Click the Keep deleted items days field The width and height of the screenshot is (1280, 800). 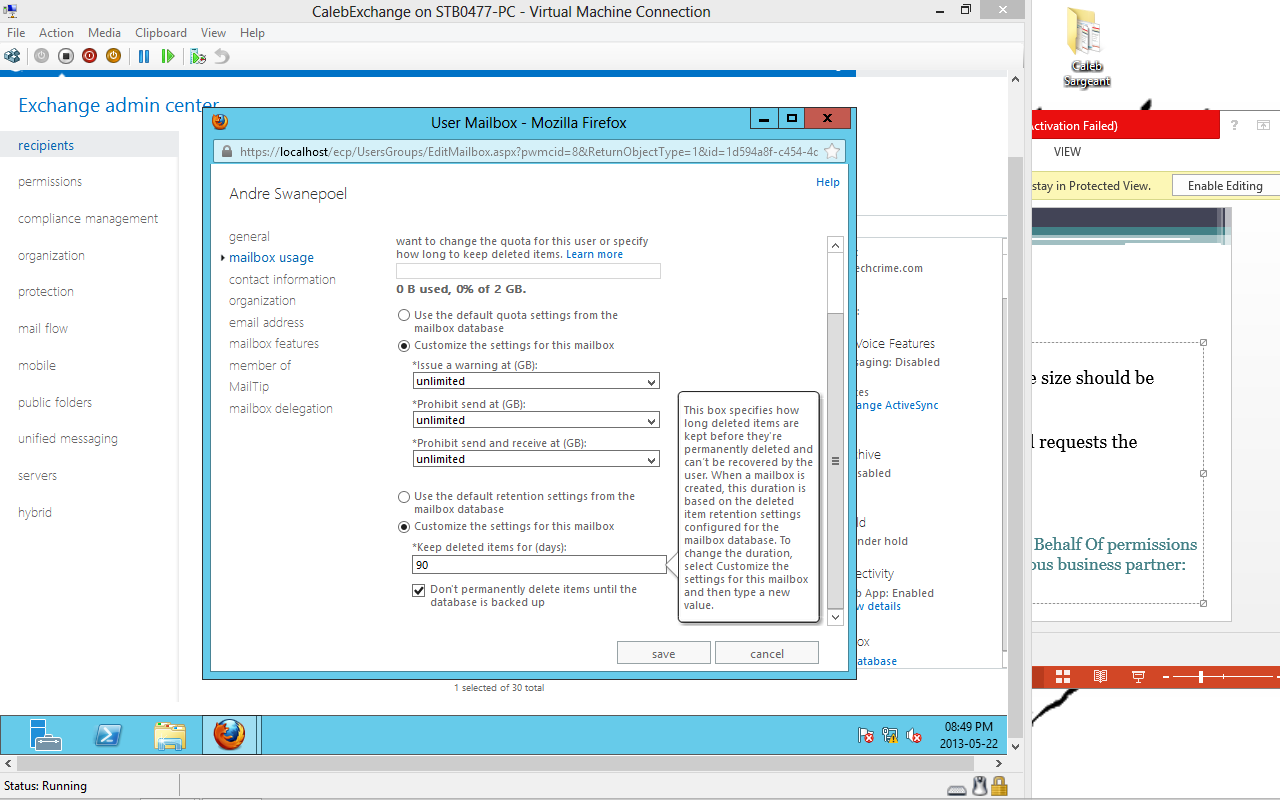click(539, 565)
